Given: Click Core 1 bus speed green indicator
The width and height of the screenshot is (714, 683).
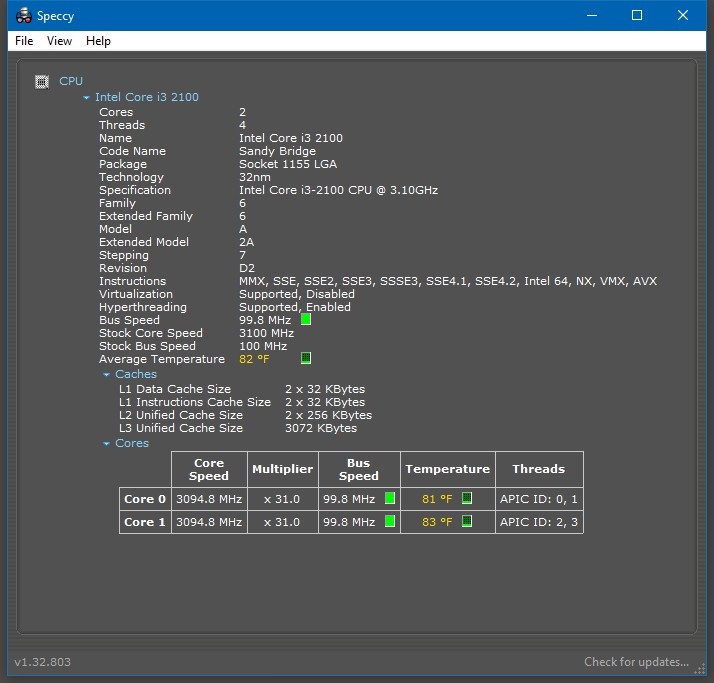Looking at the screenshot, I should point(390,521).
